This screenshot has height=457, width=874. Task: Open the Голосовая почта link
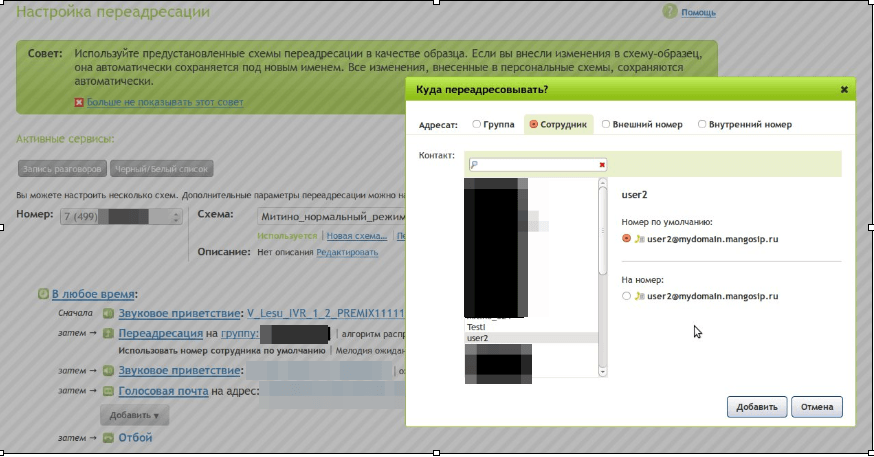pyautogui.click(x=163, y=391)
